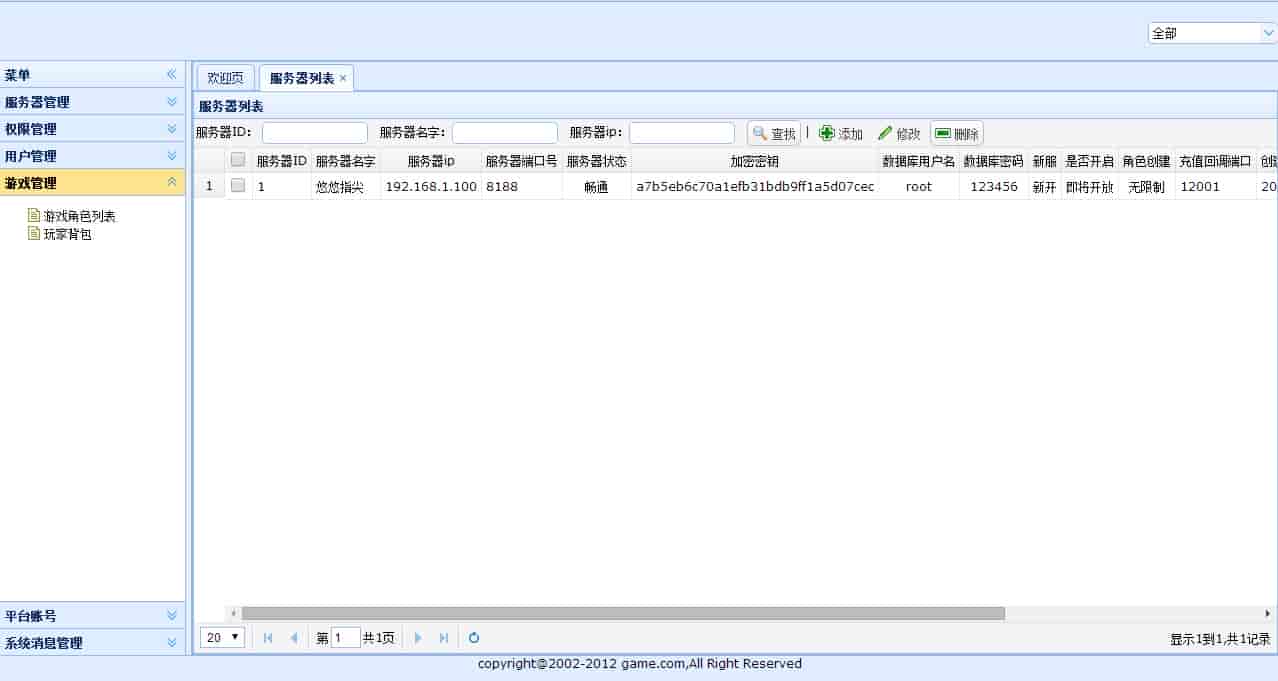The height and width of the screenshot is (681, 1278).
Task: Open the page size dropdown showing 20
Action: click(223, 638)
